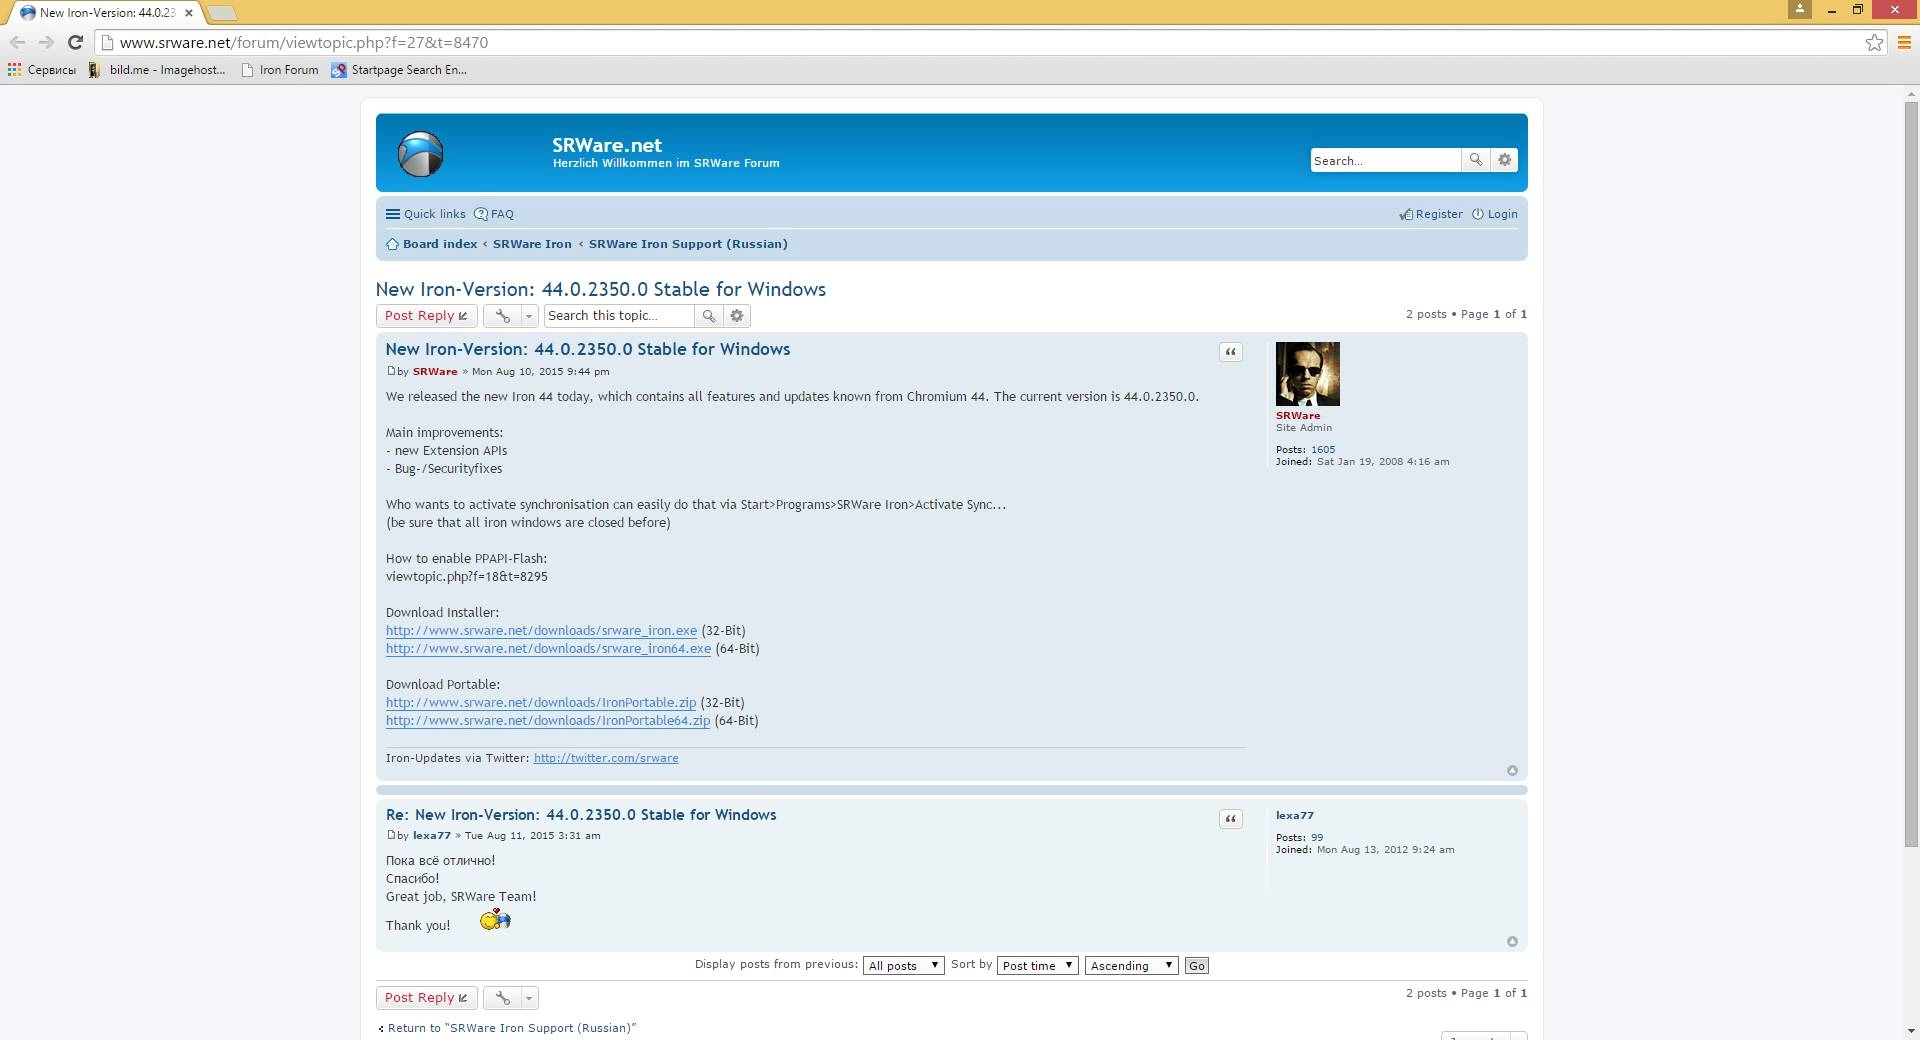The width and height of the screenshot is (1920, 1040).
Task: Jump to top from lexa77 post
Action: (x=1512, y=941)
